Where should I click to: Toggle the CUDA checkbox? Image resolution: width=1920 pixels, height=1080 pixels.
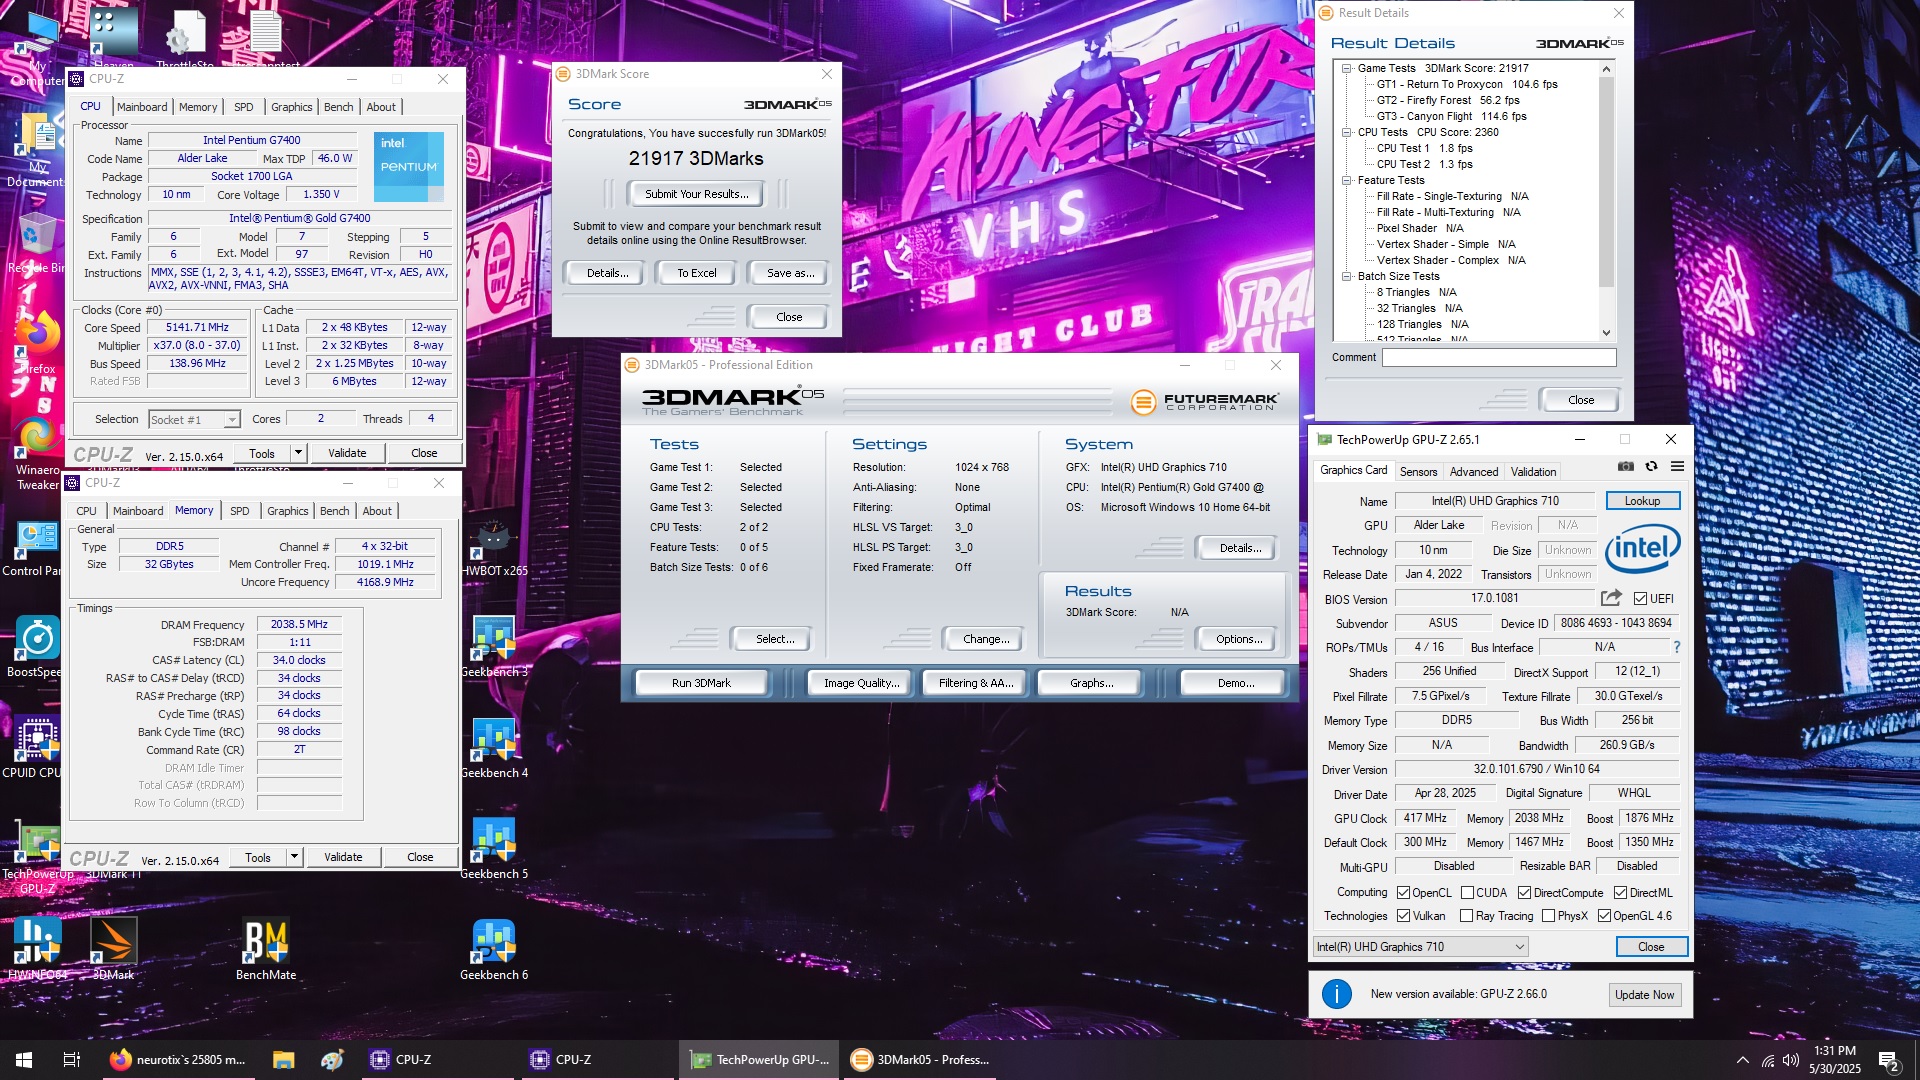[x=1467, y=893]
